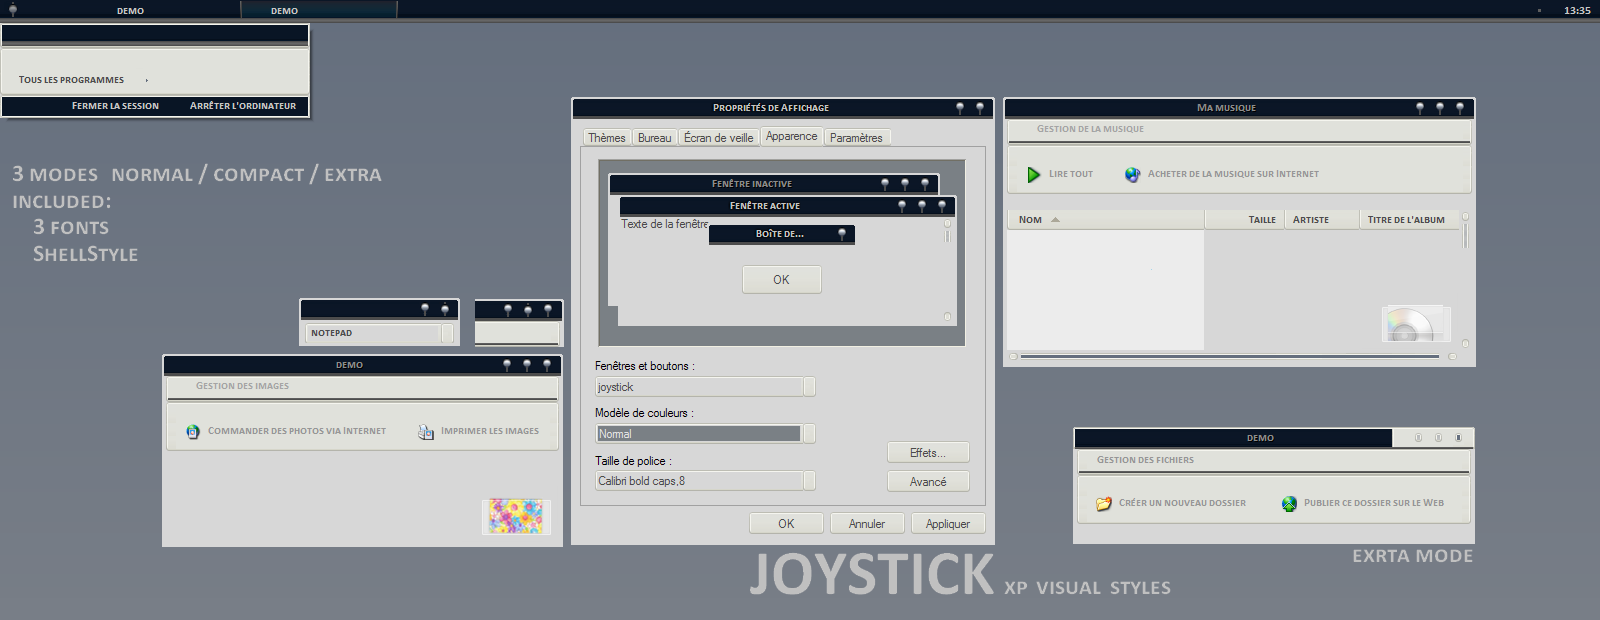This screenshot has width=1600, height=620.
Task: Click the Créer un nouveau dossier folder icon
Action: tap(1104, 504)
